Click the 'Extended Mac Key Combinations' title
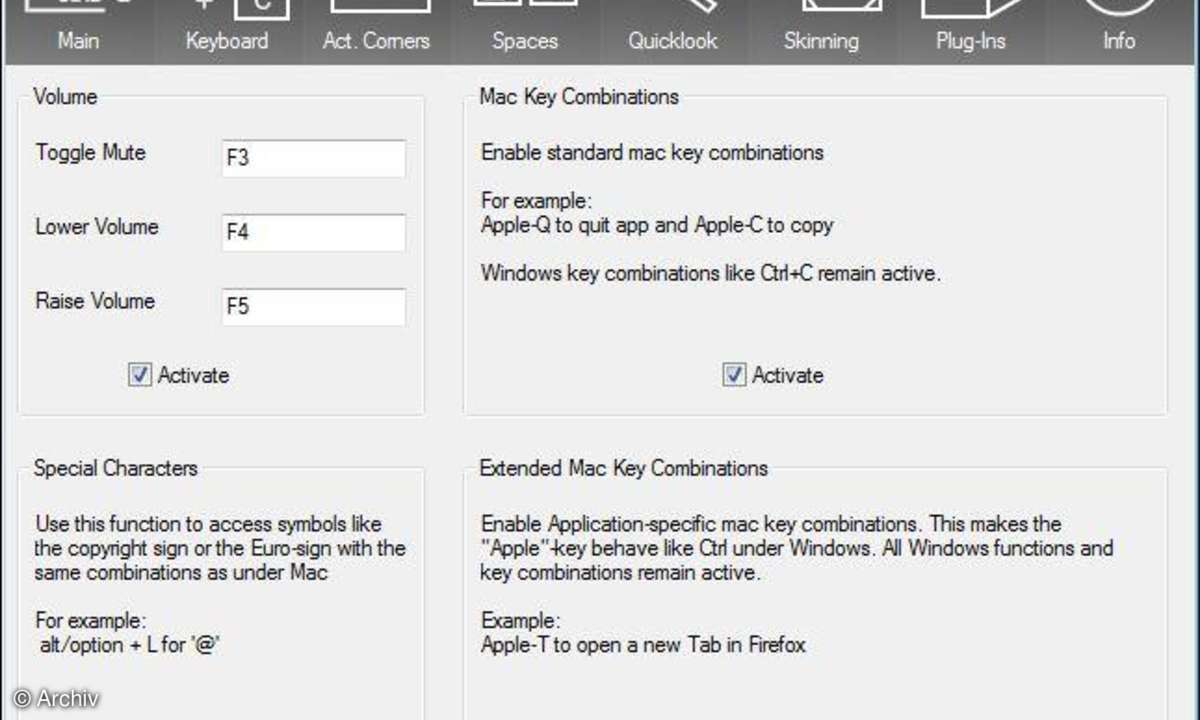 [624, 468]
